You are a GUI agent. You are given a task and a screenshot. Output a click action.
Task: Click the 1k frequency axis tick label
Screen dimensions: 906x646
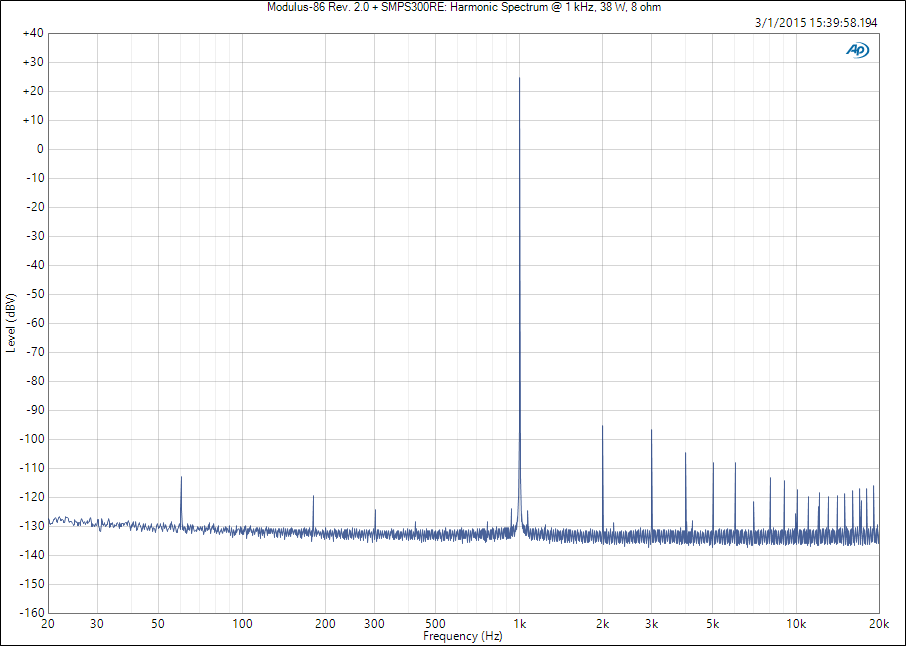[x=519, y=624]
